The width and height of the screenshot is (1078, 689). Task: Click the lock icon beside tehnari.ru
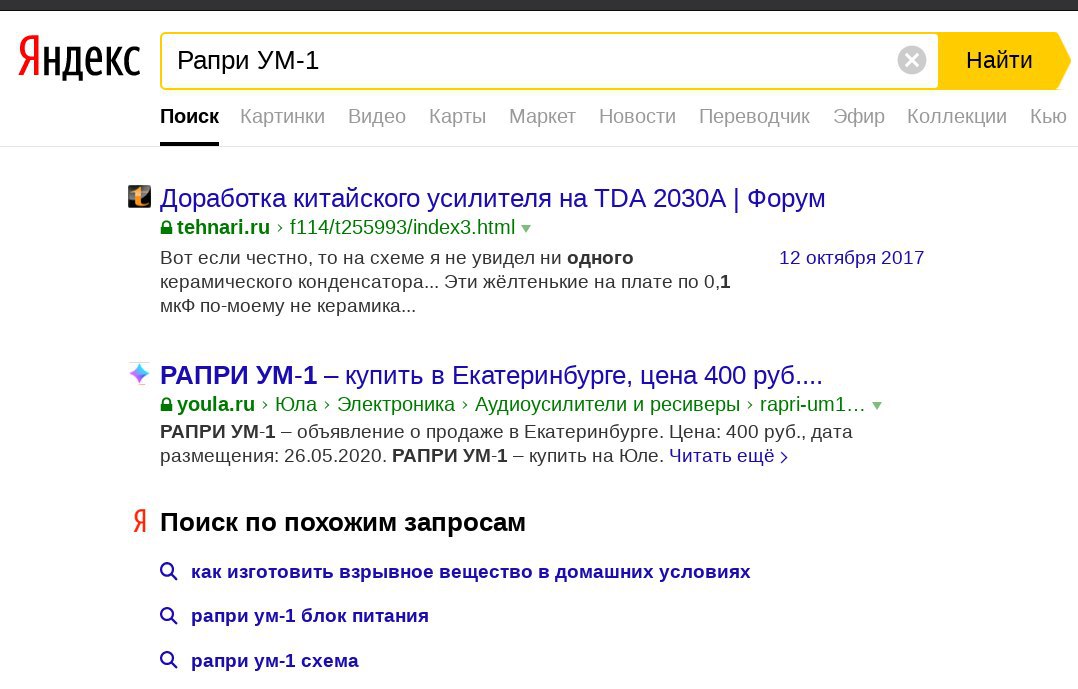click(x=166, y=227)
